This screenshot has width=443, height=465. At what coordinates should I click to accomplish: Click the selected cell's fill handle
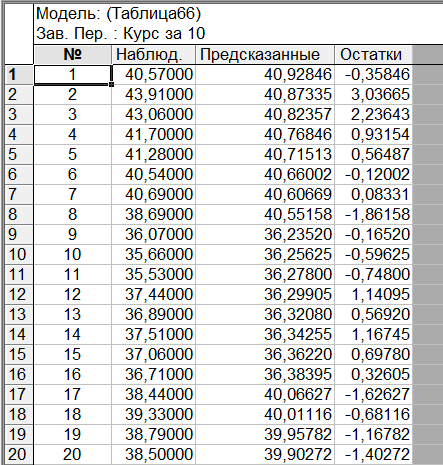pos(111,84)
